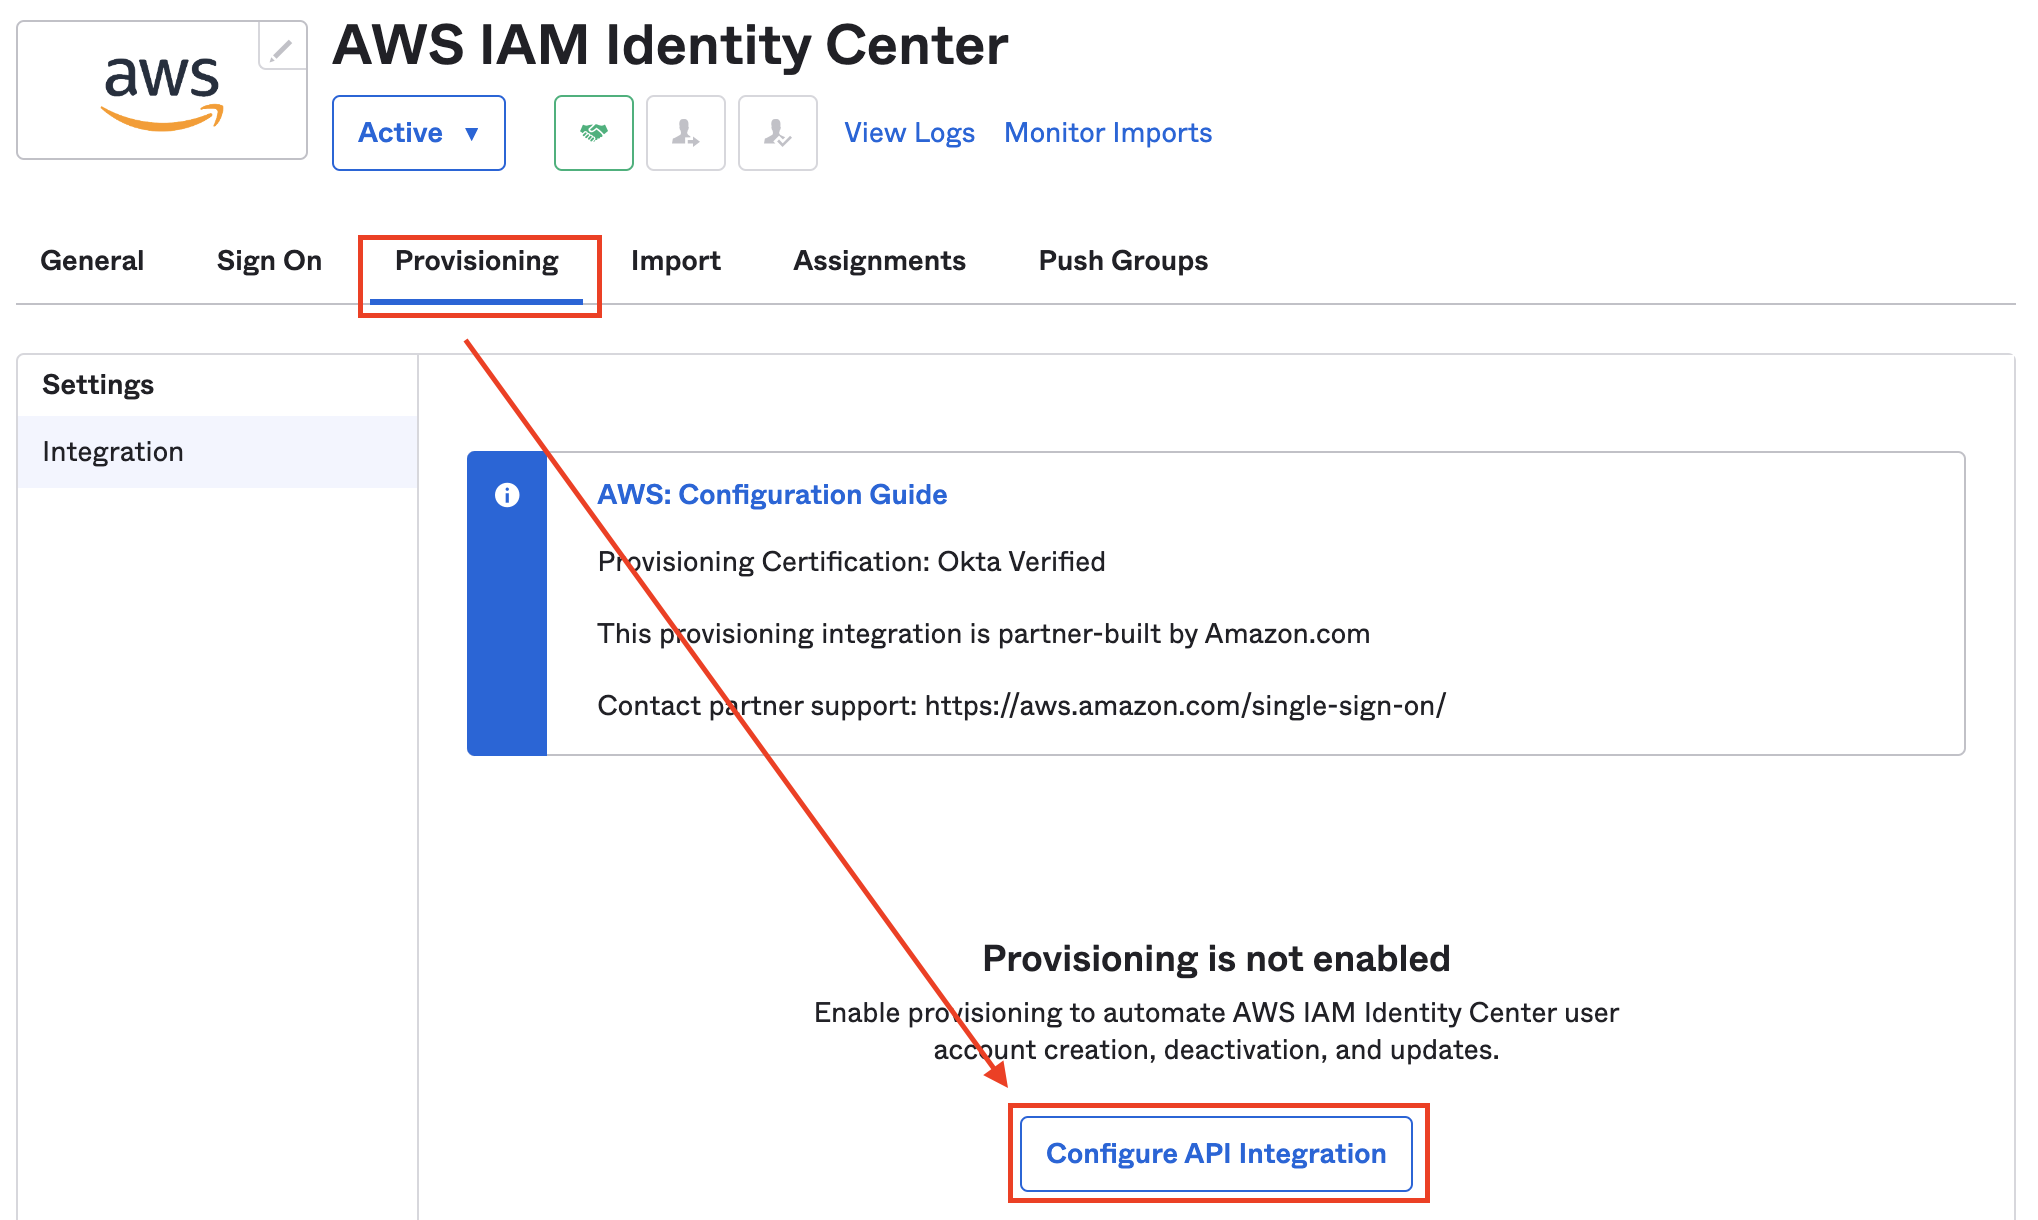Switch to the General tab
Screen dimensions: 2038x1220
pyautogui.click(x=92, y=261)
